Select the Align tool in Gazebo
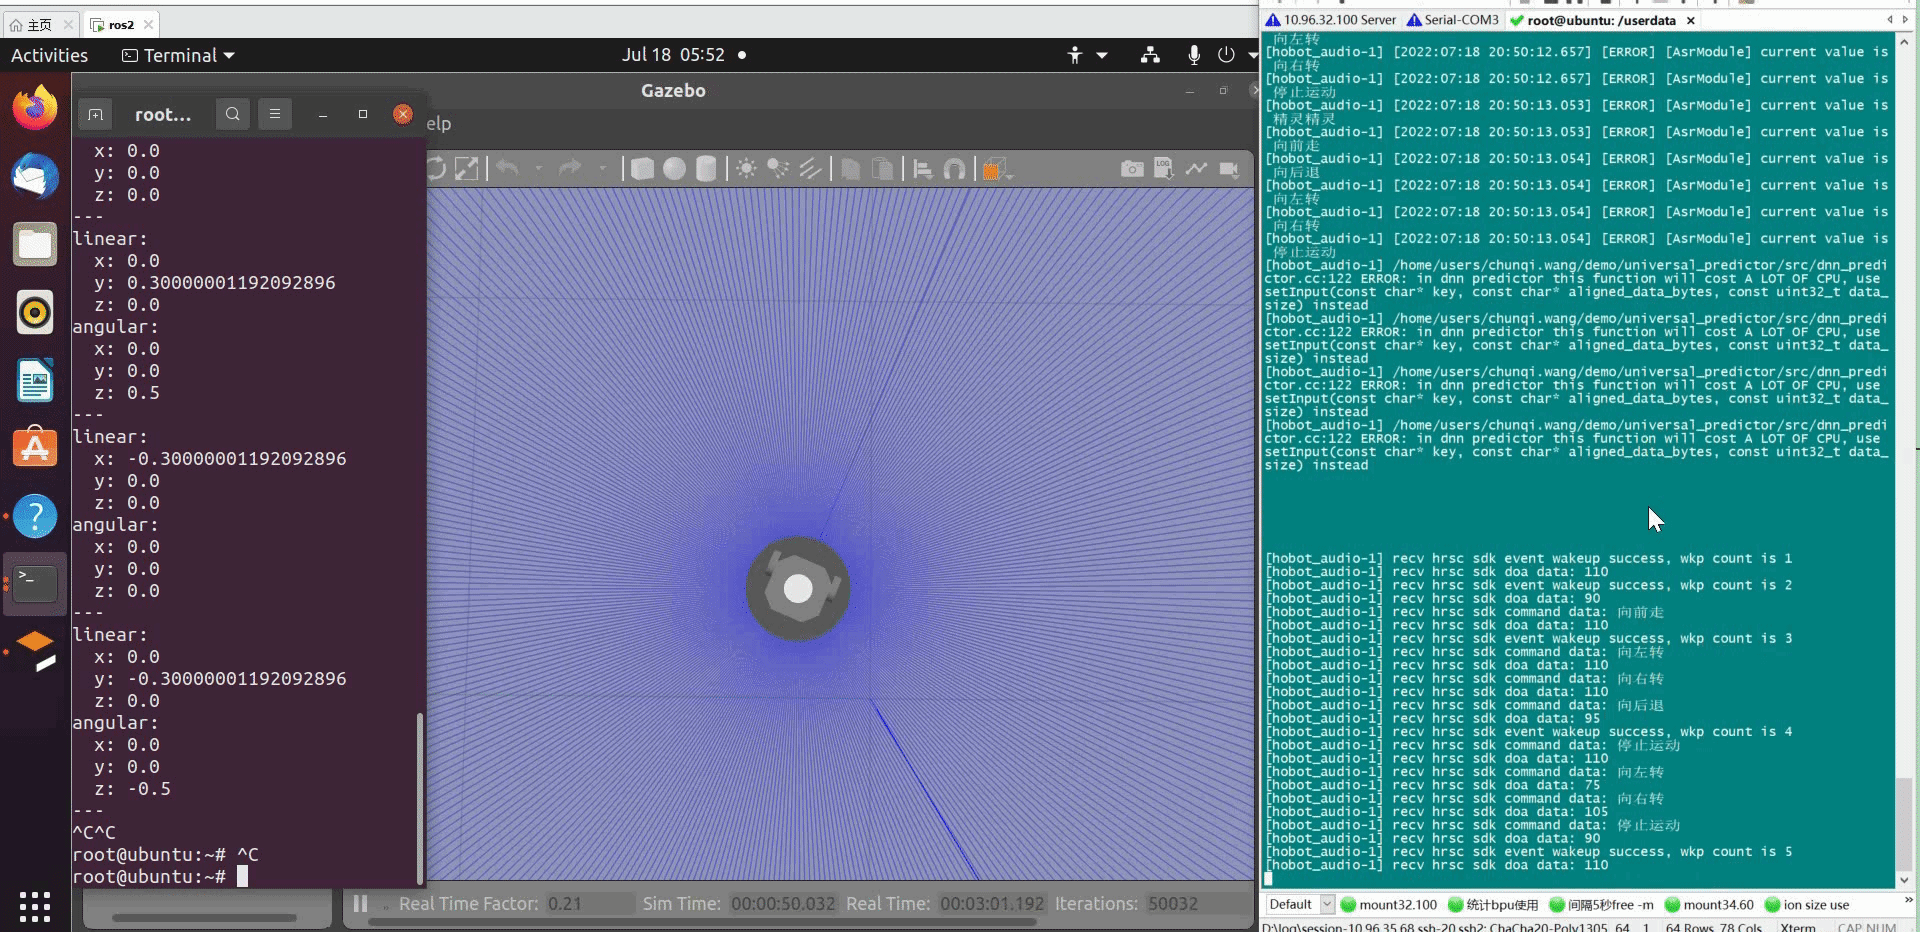This screenshot has width=1920, height=932. tap(923, 169)
